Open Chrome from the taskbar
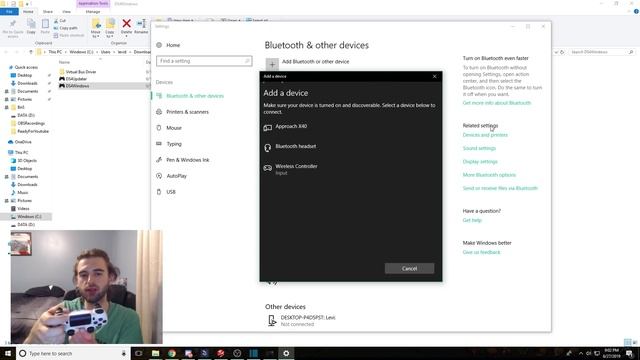Image resolution: width=640 pixels, height=360 pixels. click(171, 353)
